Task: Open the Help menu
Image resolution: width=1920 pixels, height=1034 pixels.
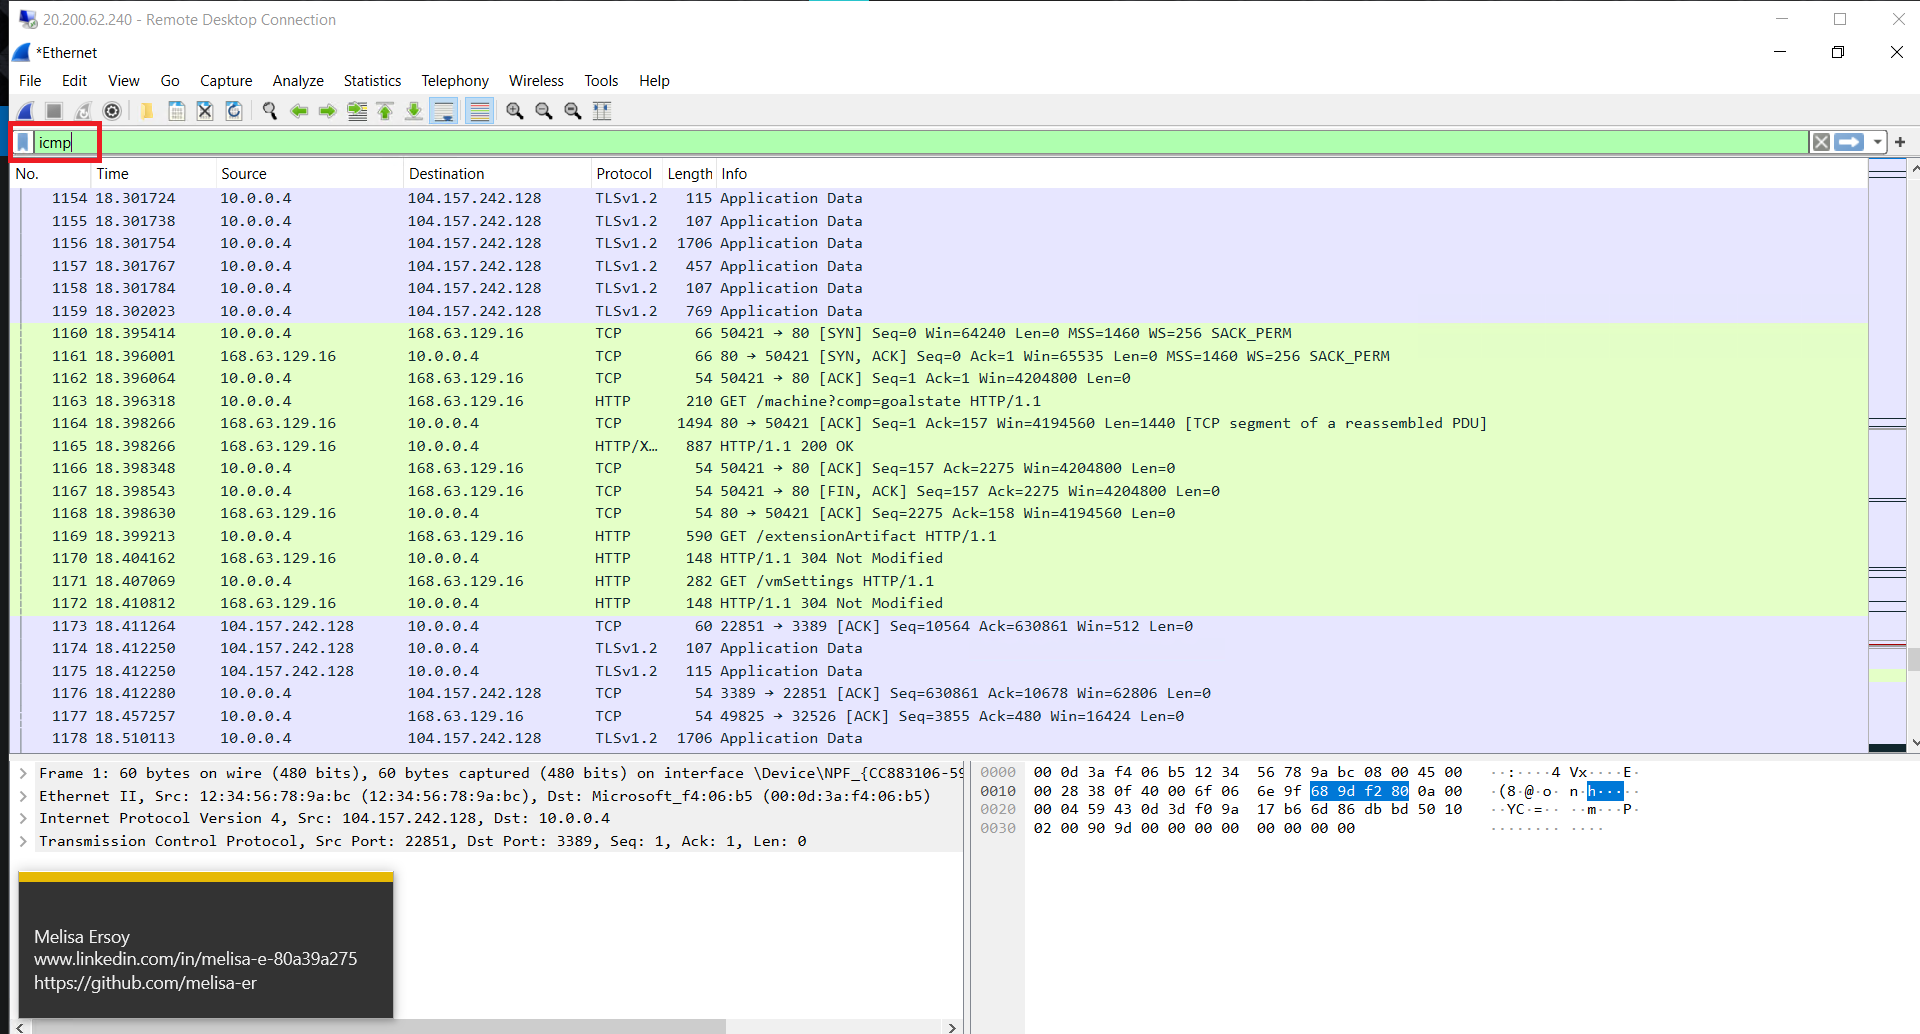Action: point(654,81)
